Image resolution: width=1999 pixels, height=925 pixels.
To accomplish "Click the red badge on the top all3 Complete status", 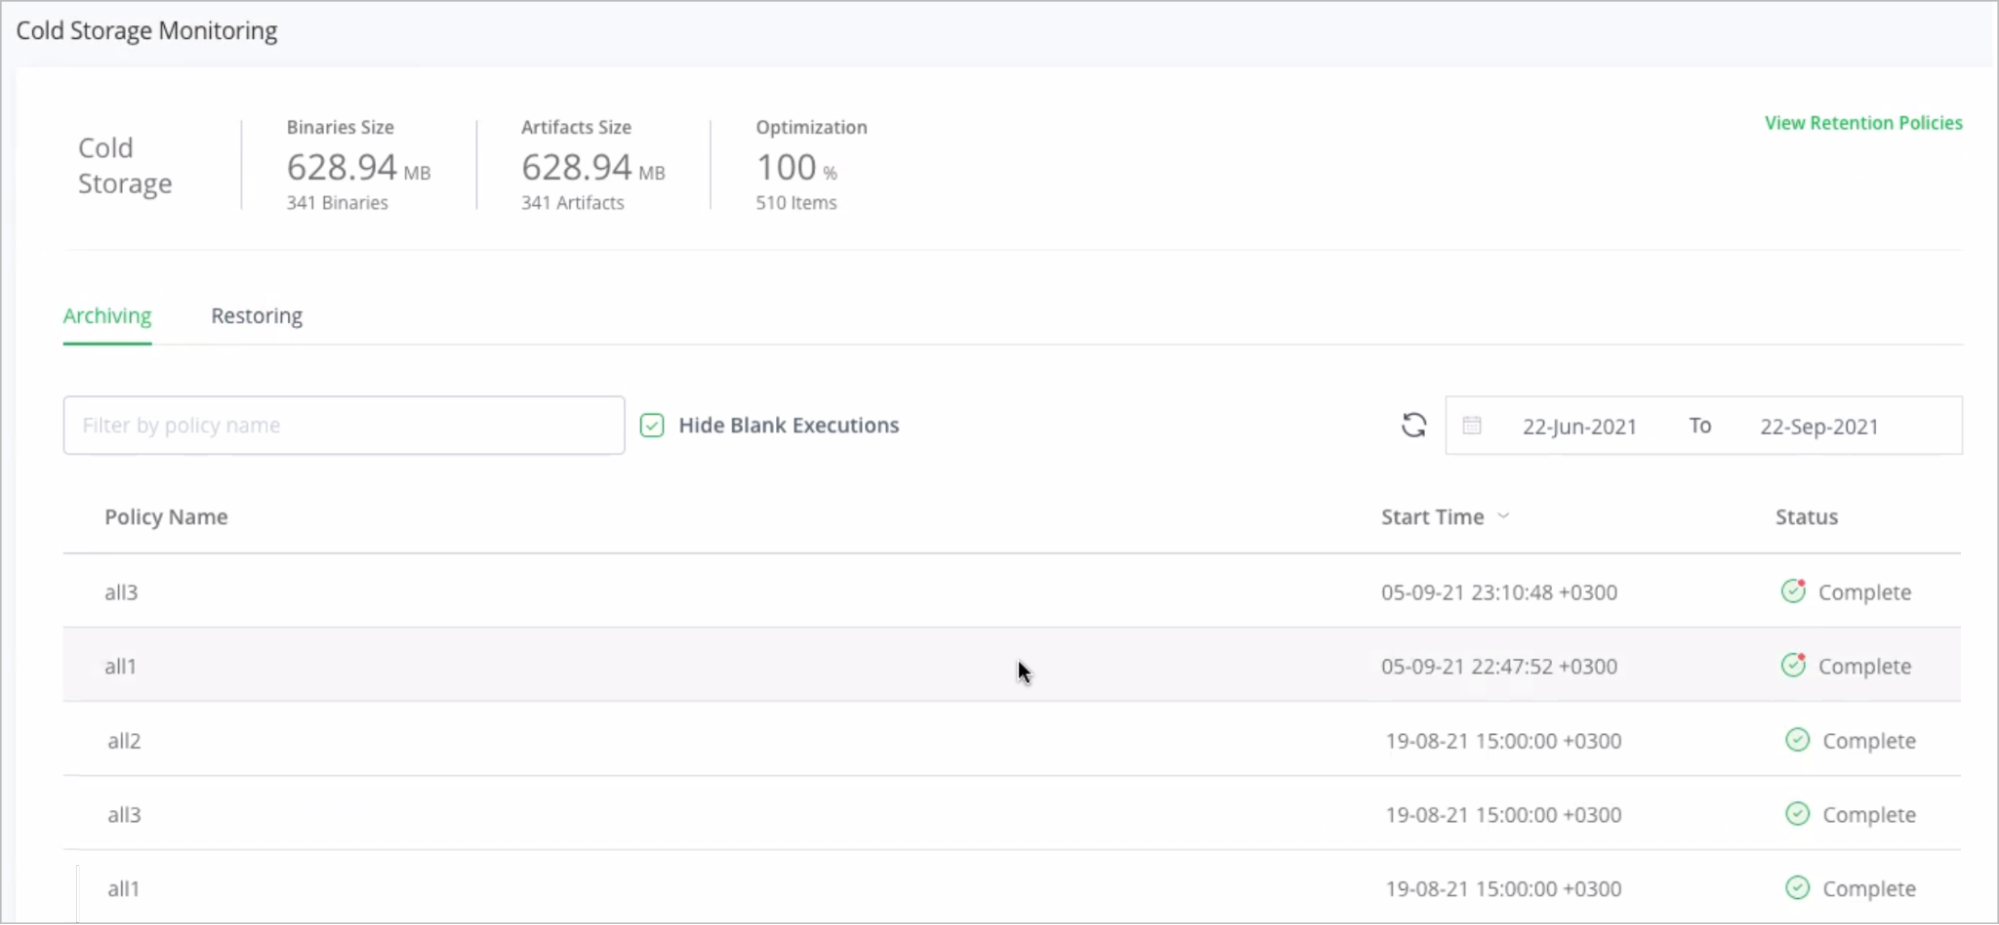I will tap(1801, 583).
